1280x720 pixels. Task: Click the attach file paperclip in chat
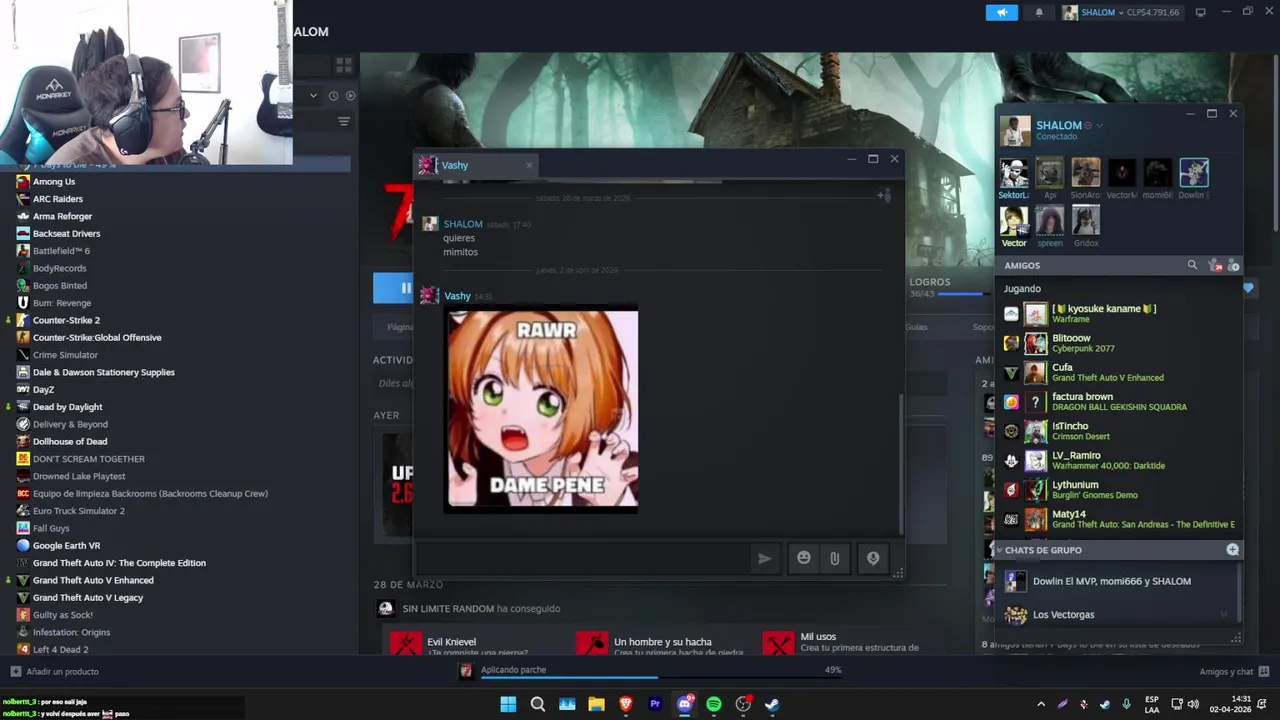click(x=834, y=558)
